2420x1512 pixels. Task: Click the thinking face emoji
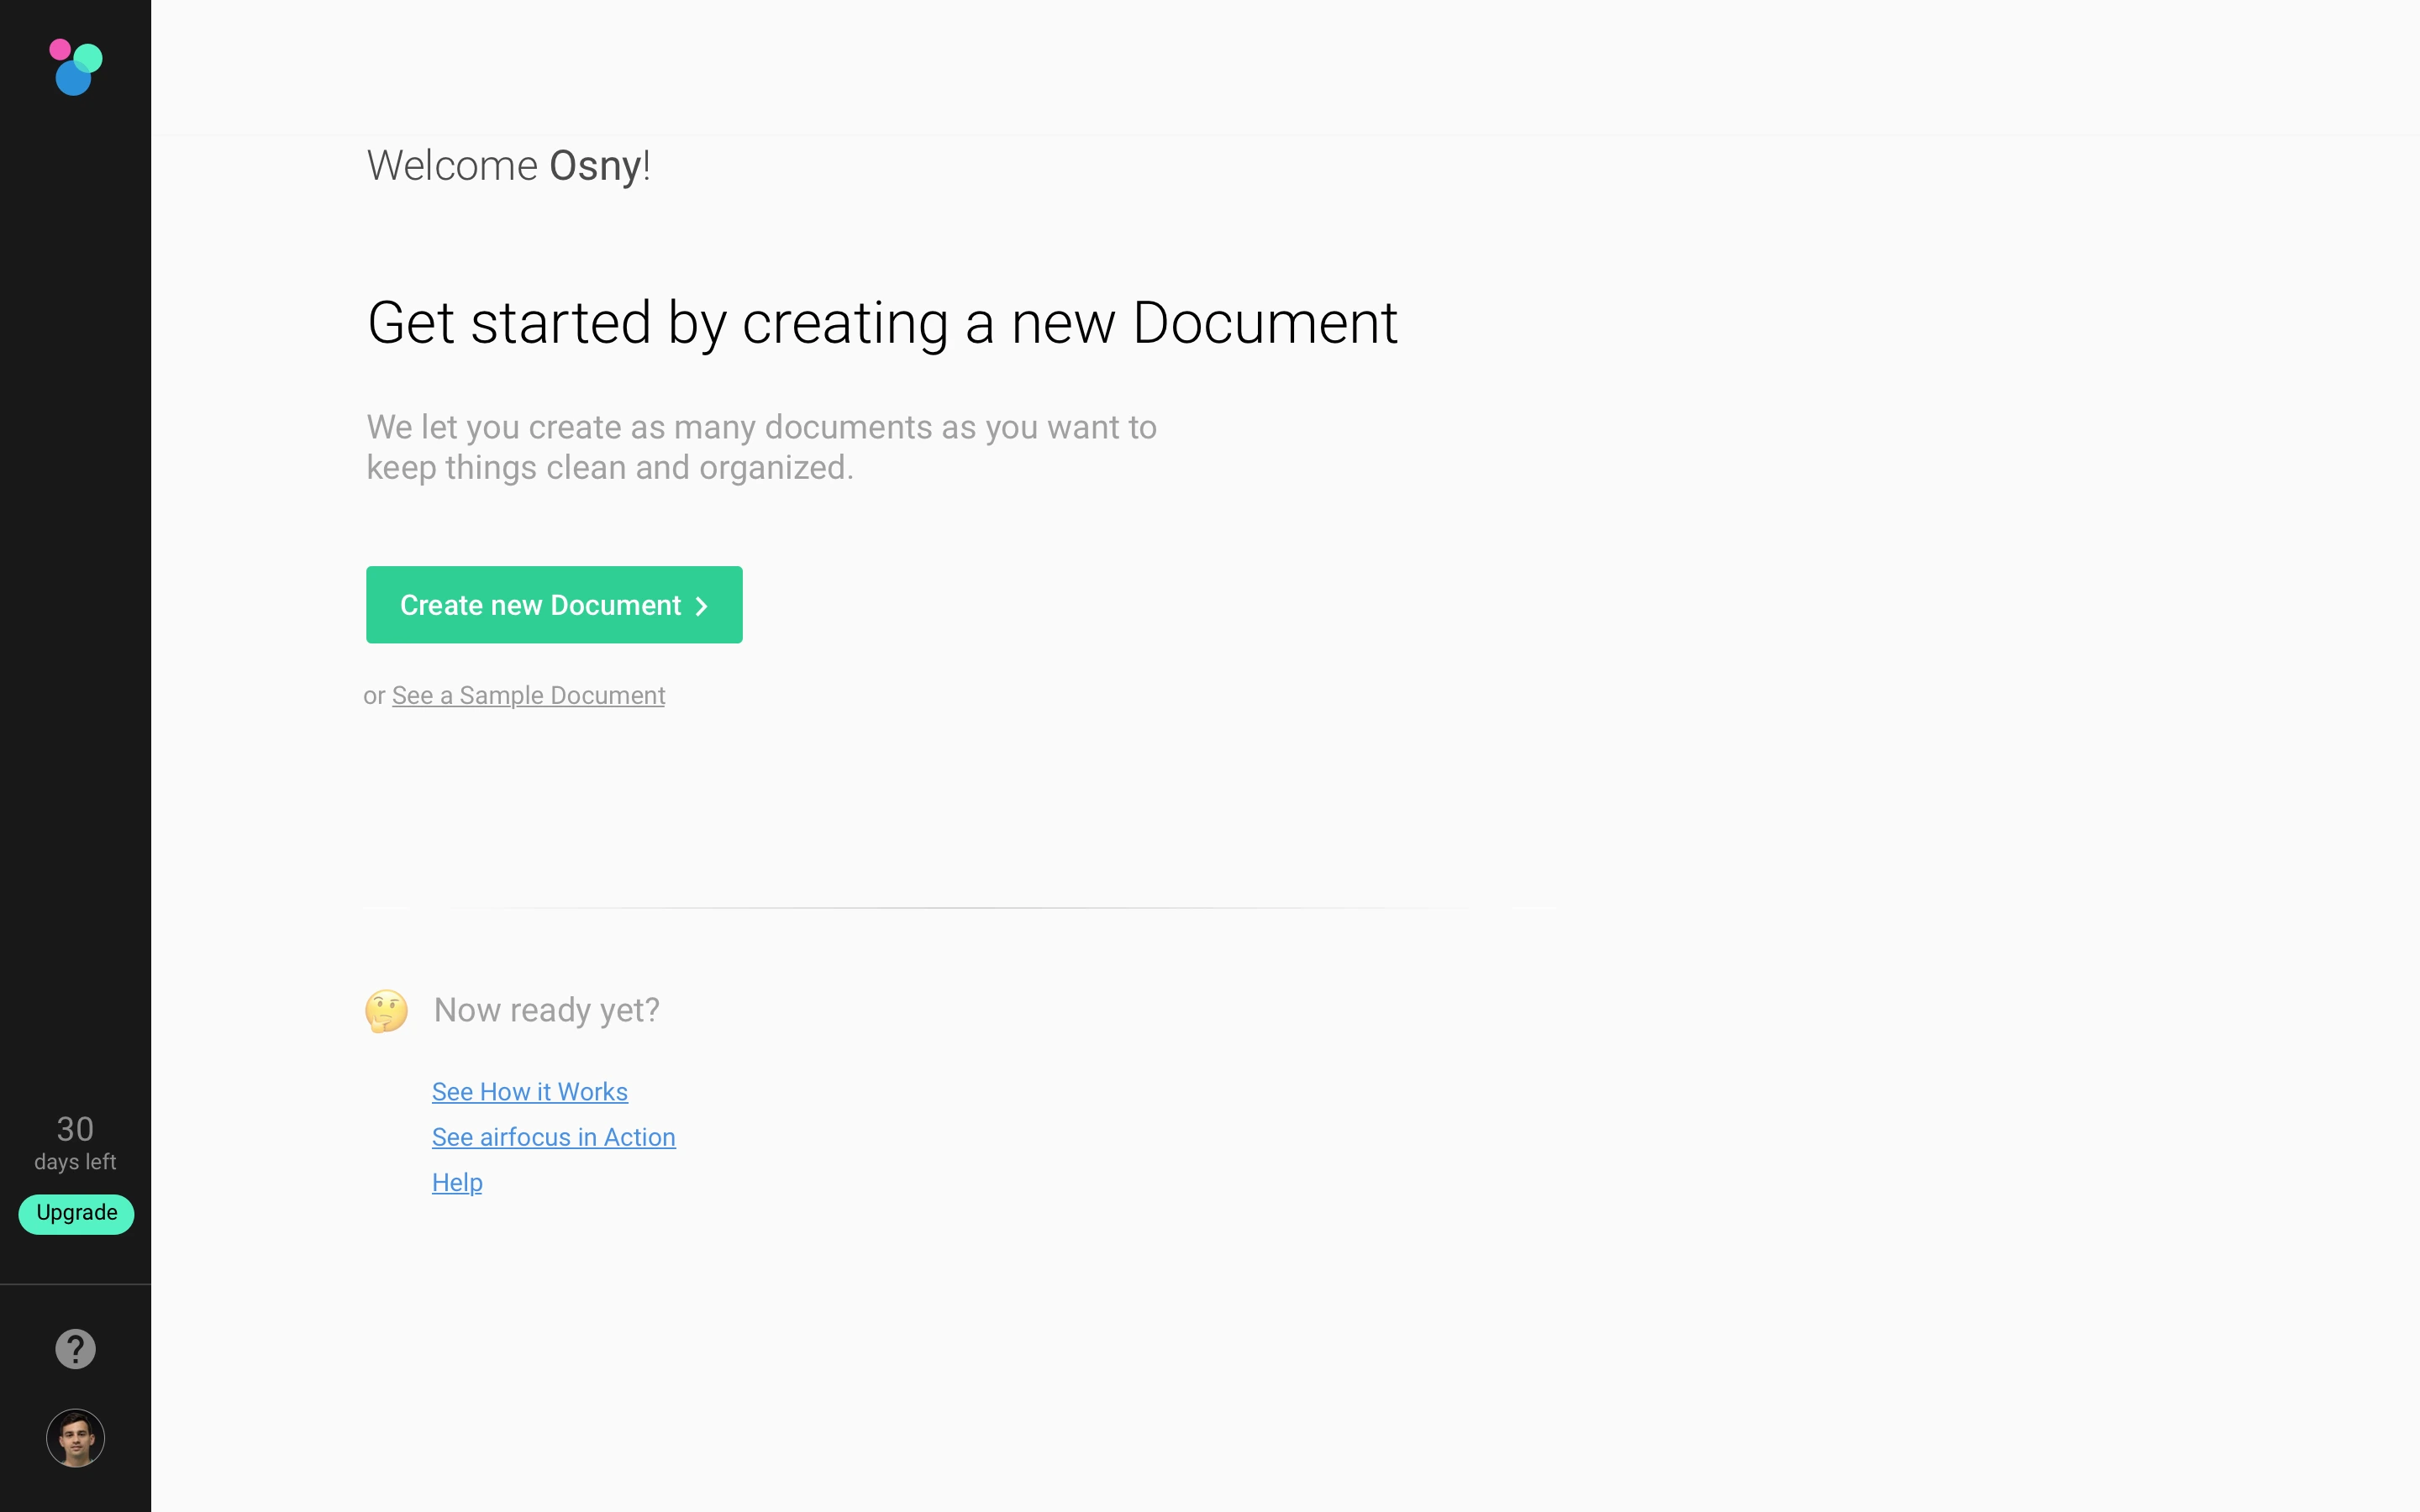point(386,1011)
